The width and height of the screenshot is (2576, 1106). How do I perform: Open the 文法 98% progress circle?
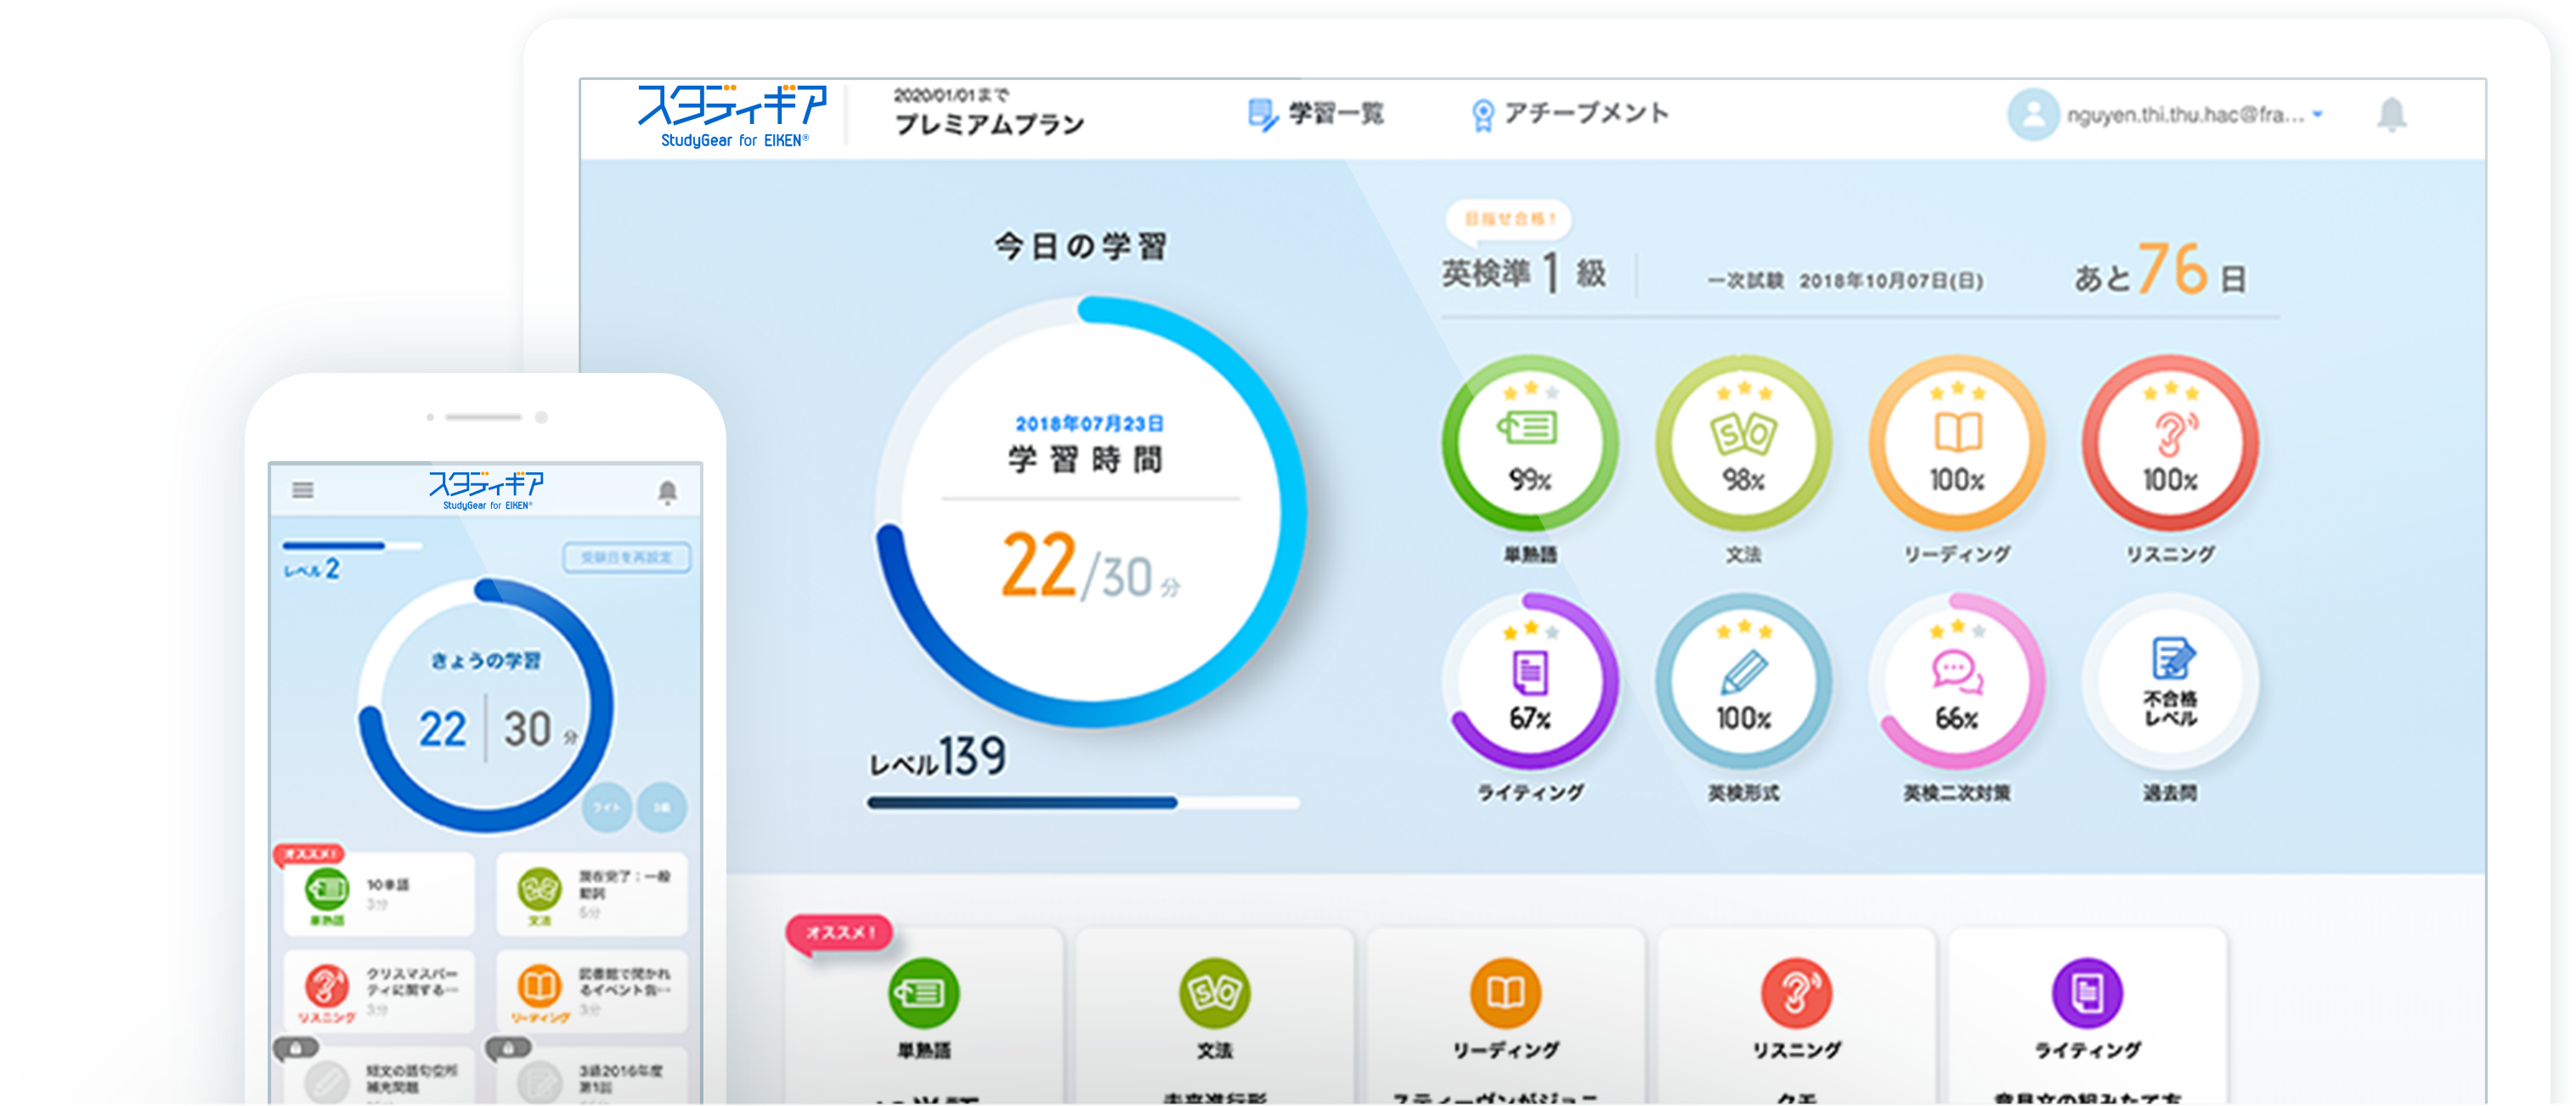click(1743, 444)
